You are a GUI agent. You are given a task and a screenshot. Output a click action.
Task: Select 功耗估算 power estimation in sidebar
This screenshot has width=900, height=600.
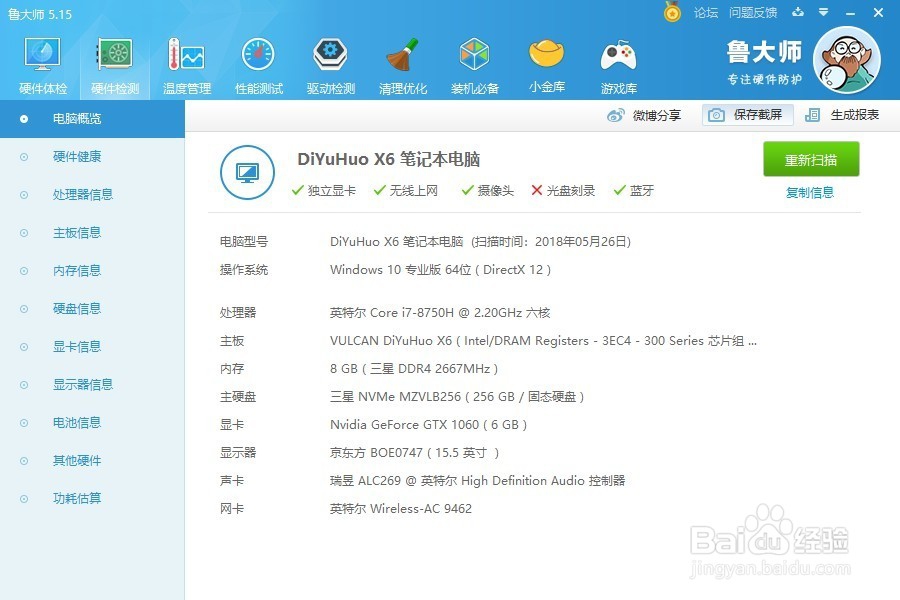pyautogui.click(x=78, y=498)
